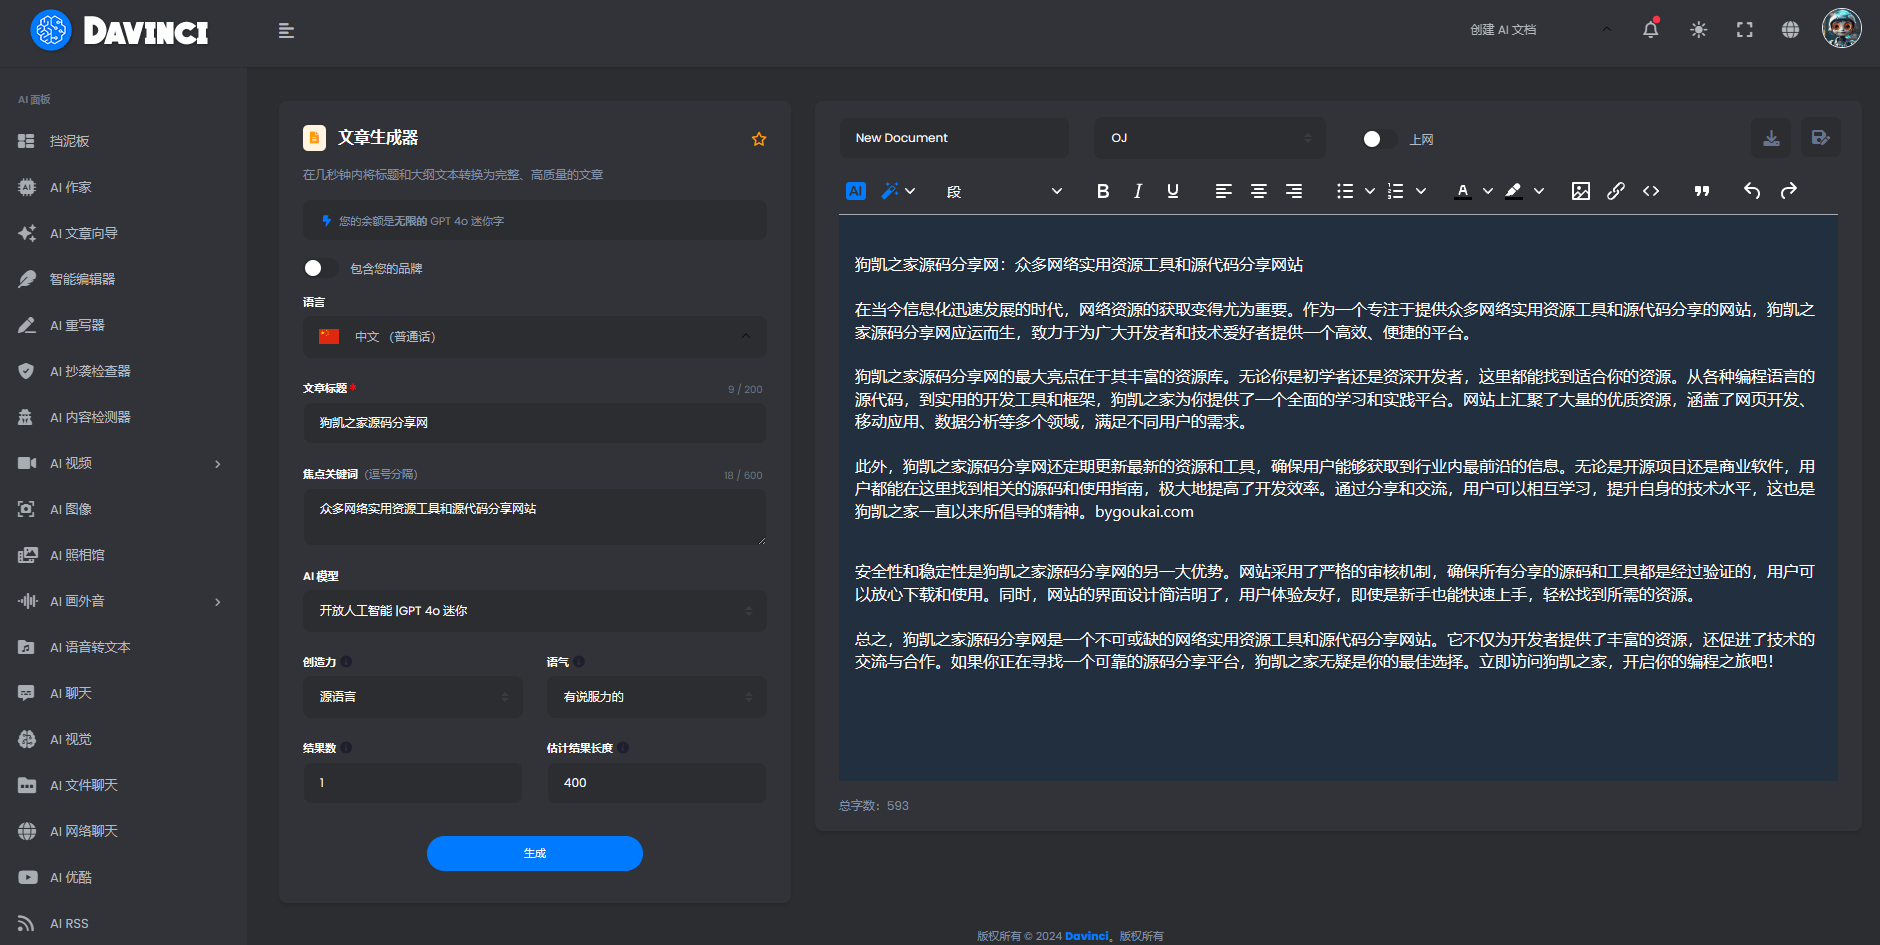Open numbered list style options
1880x945 pixels.
click(x=1421, y=191)
